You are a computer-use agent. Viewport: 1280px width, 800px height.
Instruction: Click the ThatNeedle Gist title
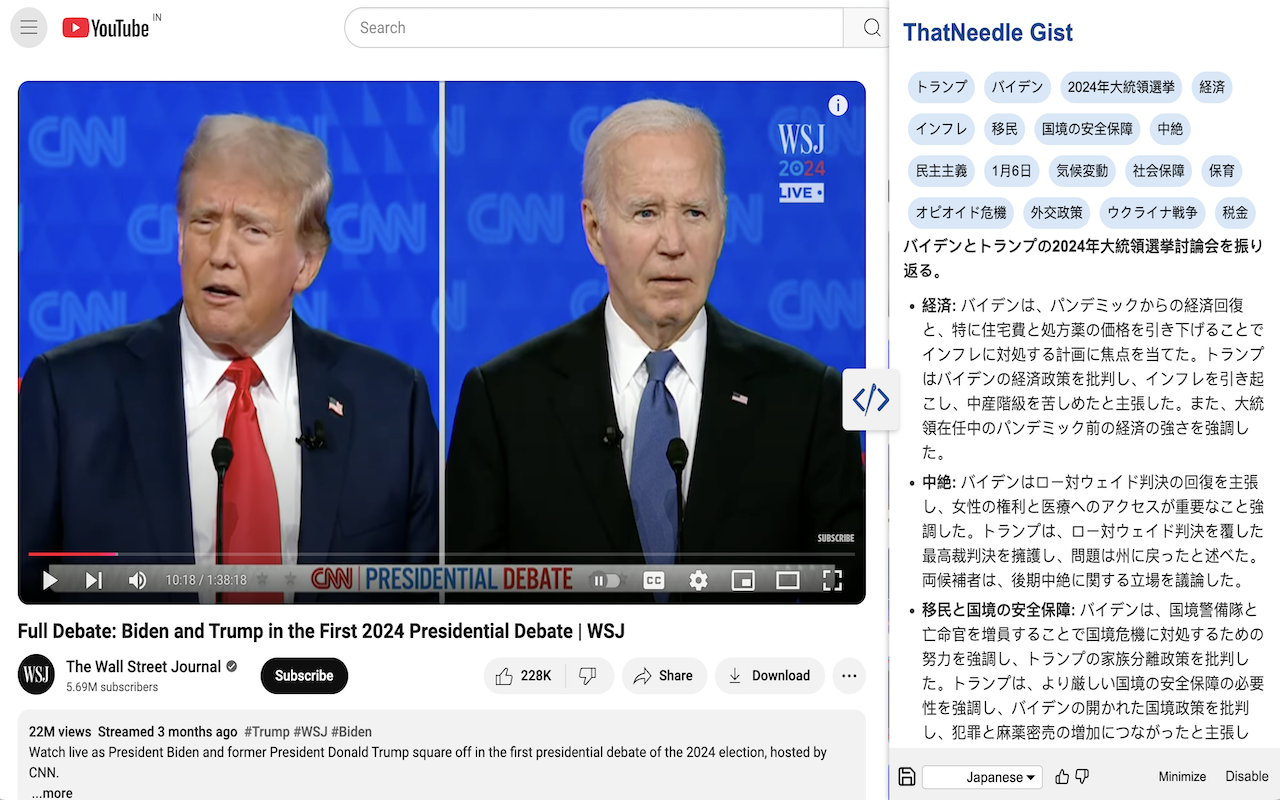[x=988, y=32]
